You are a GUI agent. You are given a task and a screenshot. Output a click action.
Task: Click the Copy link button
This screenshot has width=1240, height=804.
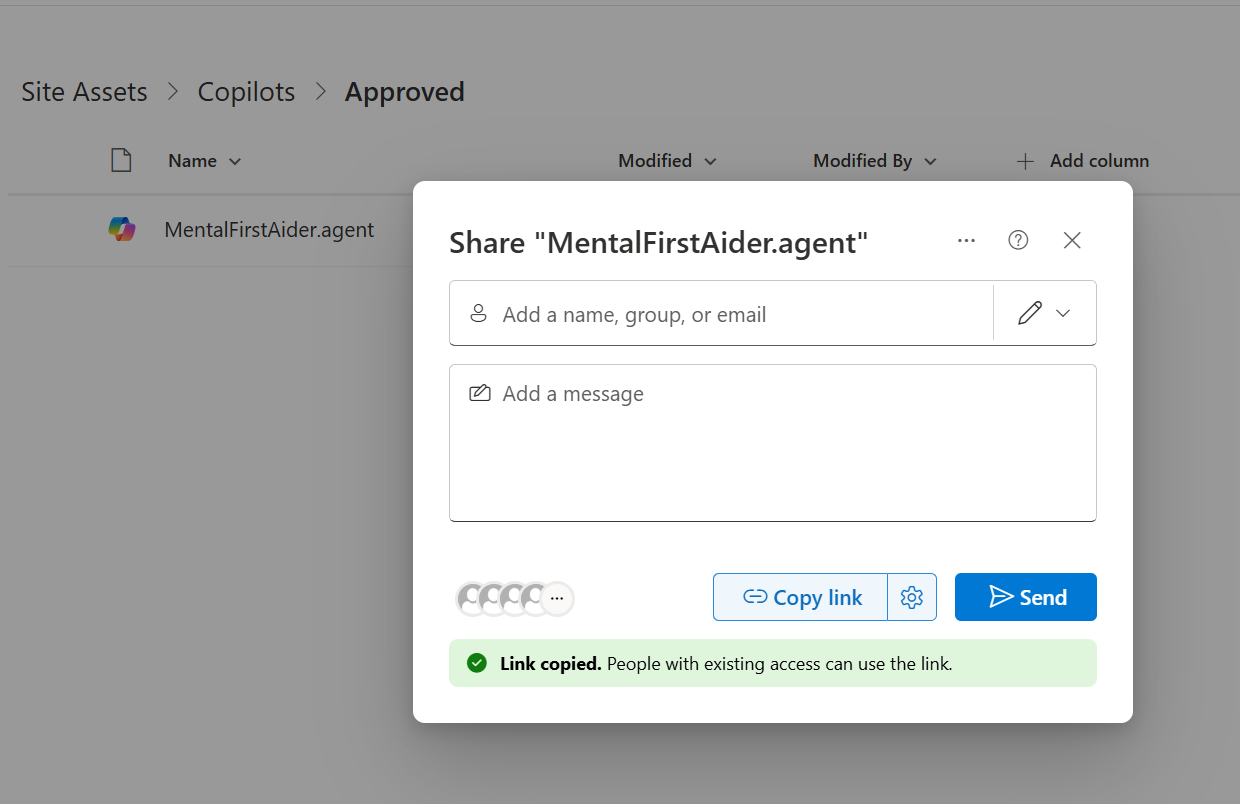800,597
